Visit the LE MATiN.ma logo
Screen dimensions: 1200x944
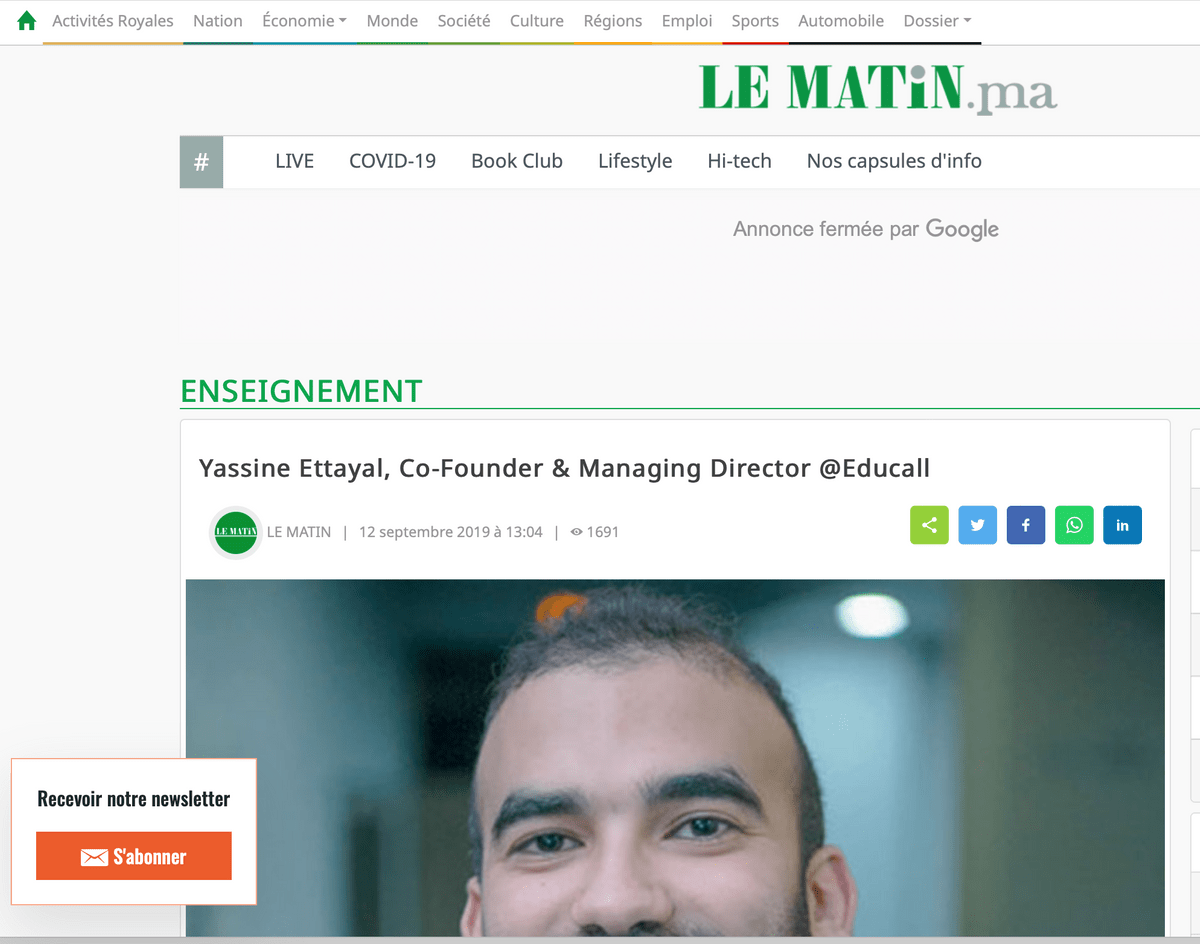(x=877, y=88)
